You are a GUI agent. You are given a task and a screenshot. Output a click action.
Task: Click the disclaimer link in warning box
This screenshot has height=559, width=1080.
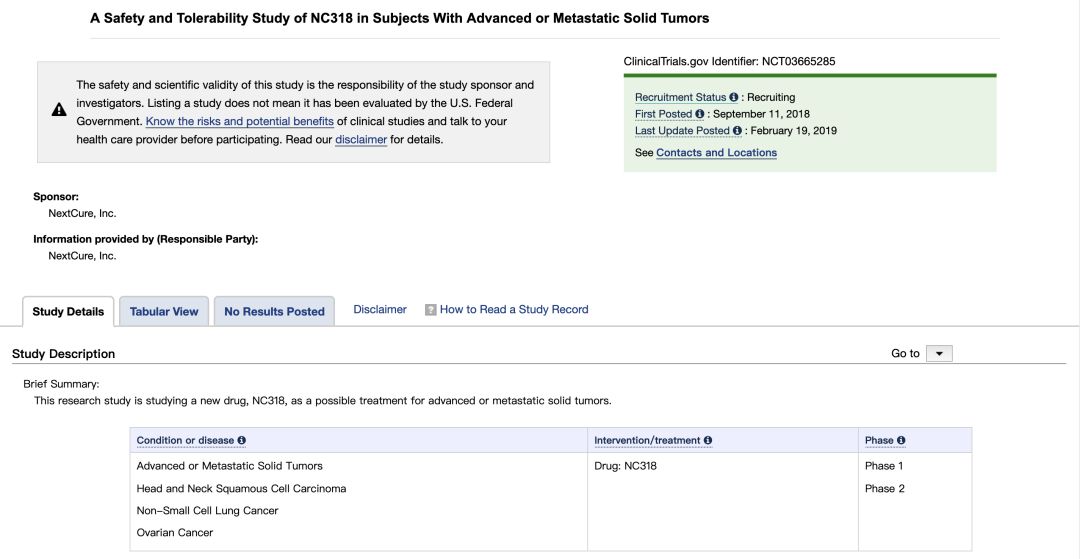pos(361,140)
